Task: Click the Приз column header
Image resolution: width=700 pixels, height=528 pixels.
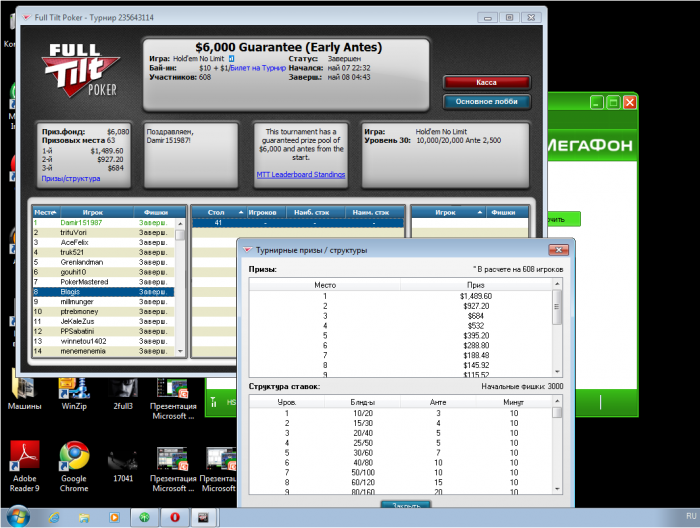Action: pyautogui.click(x=476, y=285)
